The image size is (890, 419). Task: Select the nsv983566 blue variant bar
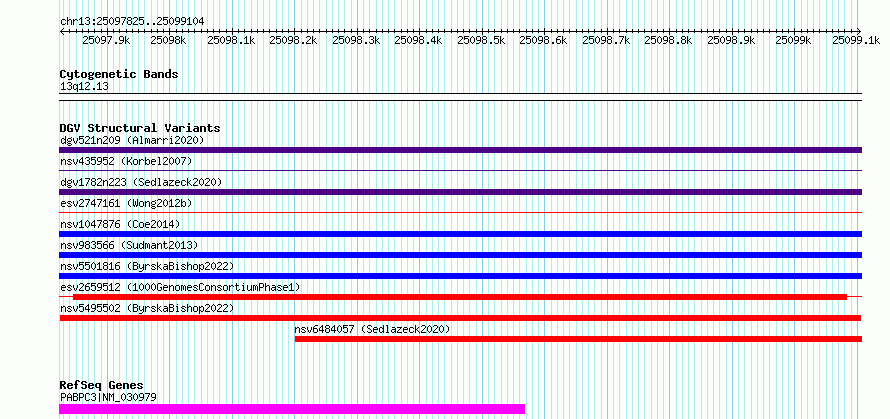tap(460, 255)
